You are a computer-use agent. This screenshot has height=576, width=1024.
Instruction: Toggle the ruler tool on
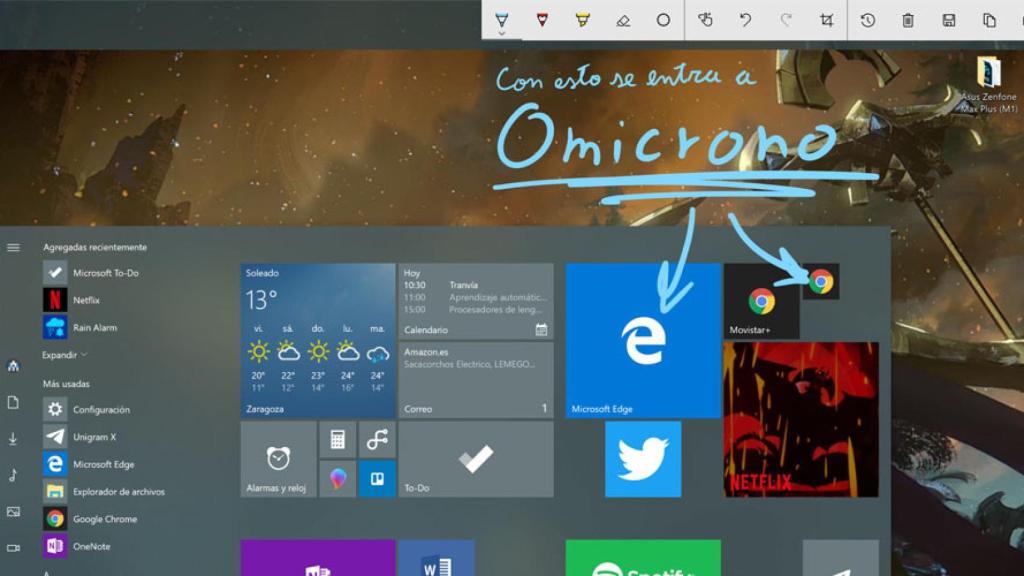click(663, 17)
